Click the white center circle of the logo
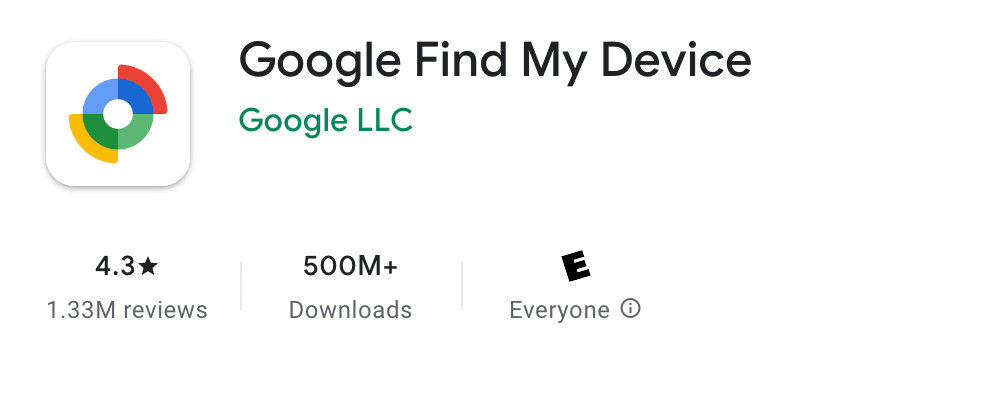Viewport: 994px width, 404px height. tap(118, 114)
